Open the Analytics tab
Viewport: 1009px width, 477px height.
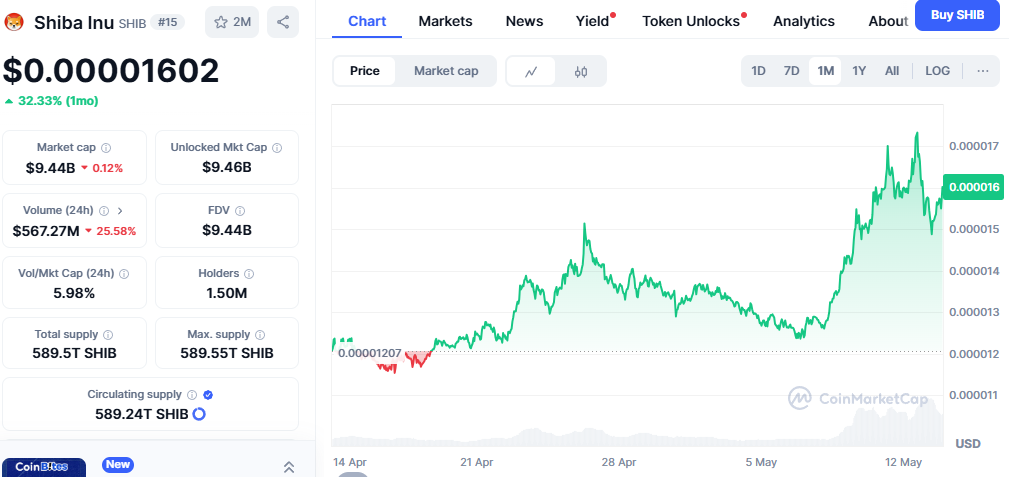pyautogui.click(x=804, y=21)
